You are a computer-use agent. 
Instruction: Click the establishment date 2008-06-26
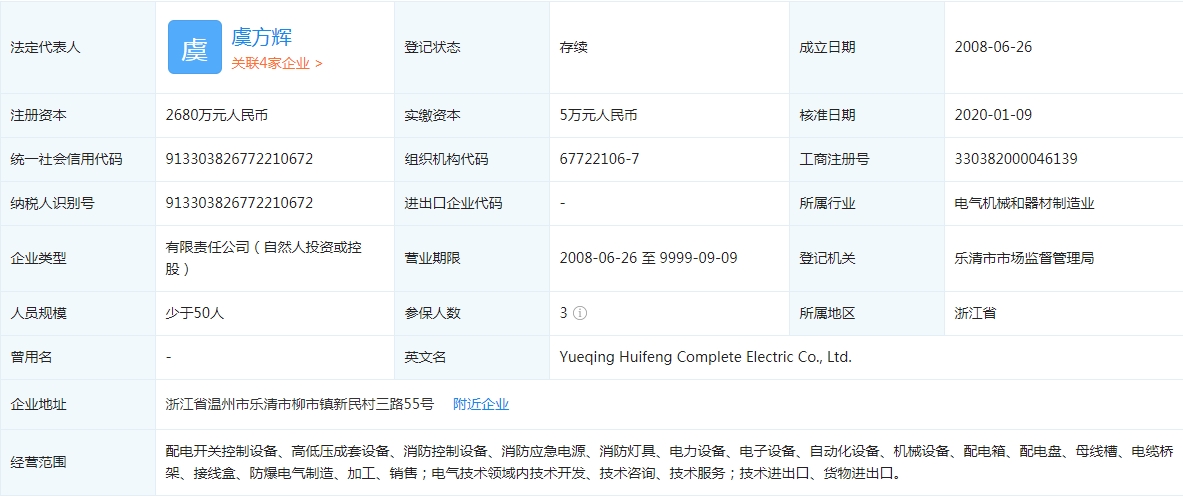click(993, 47)
